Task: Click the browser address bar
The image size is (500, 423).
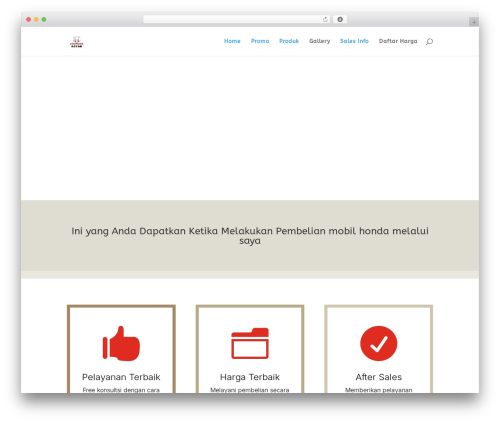Action: [x=237, y=20]
